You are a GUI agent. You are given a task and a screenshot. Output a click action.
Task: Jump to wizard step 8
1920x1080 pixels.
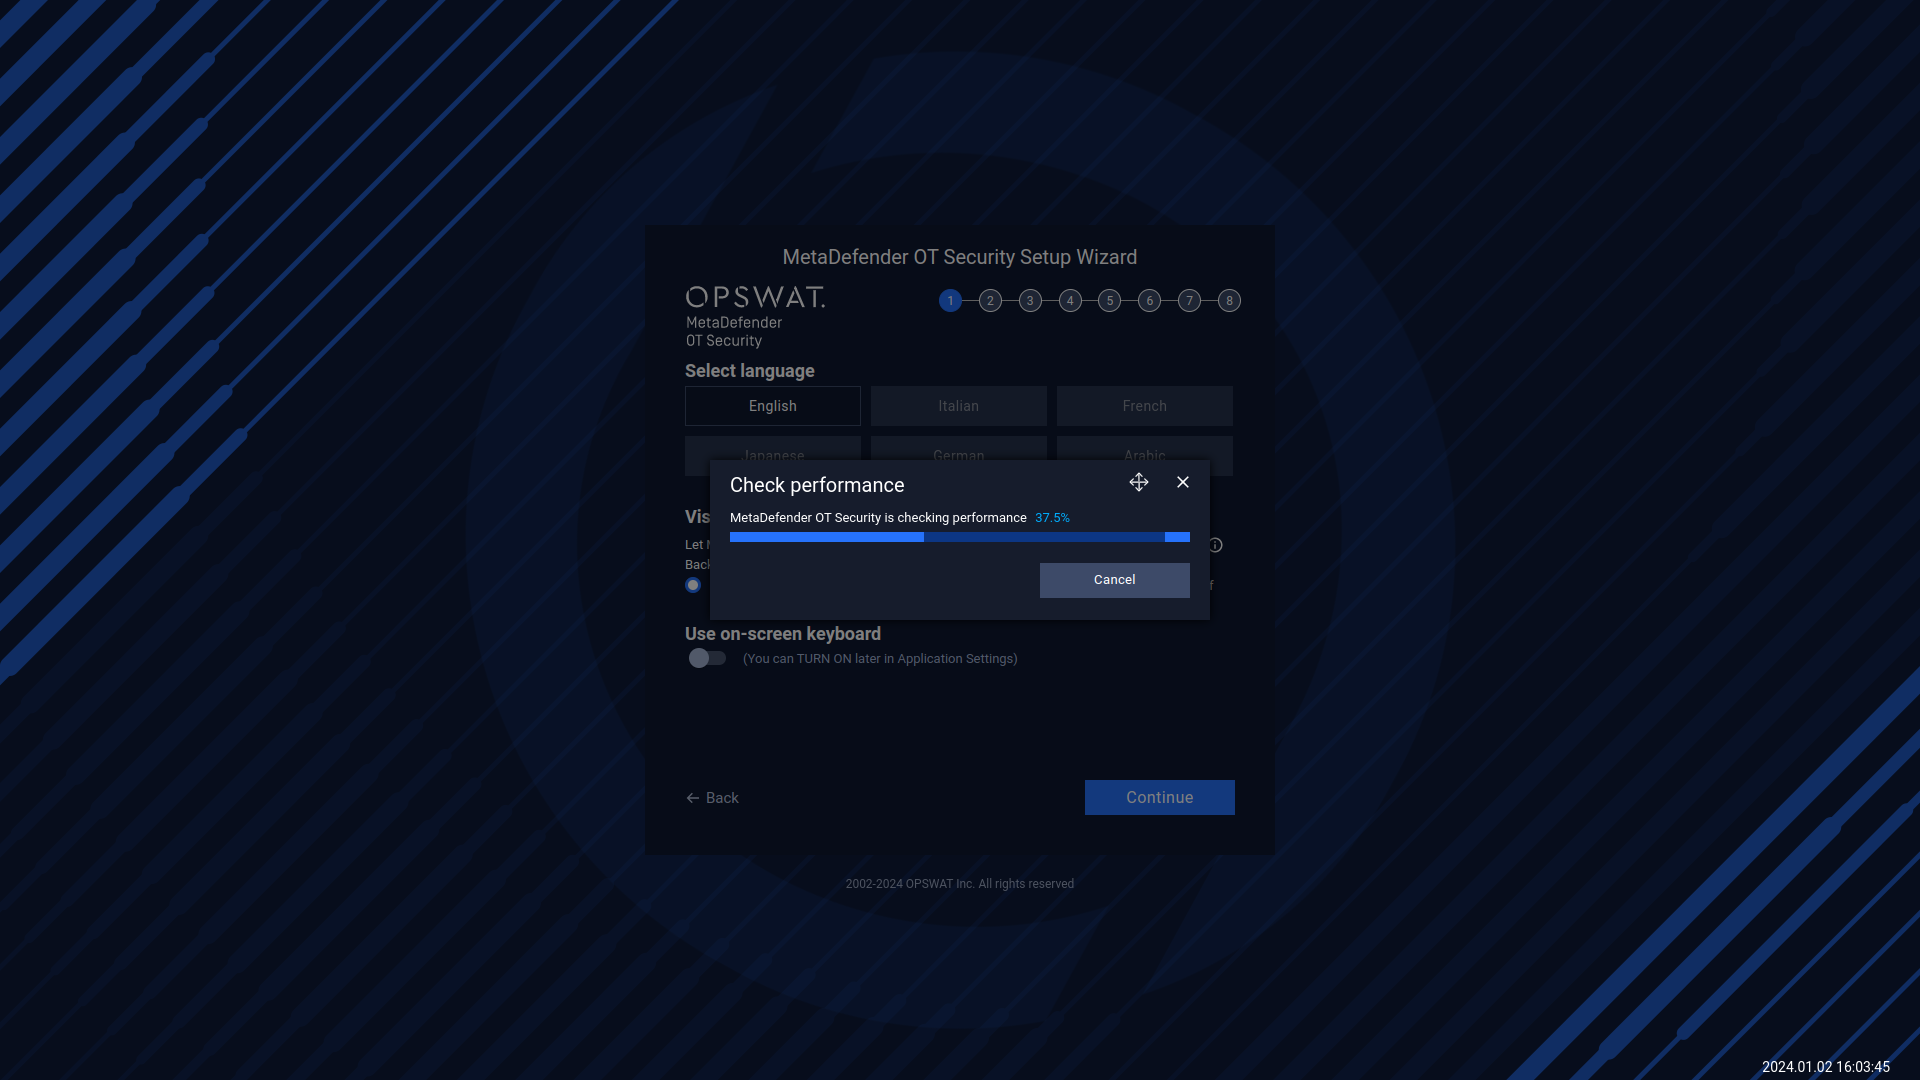pyautogui.click(x=1229, y=301)
